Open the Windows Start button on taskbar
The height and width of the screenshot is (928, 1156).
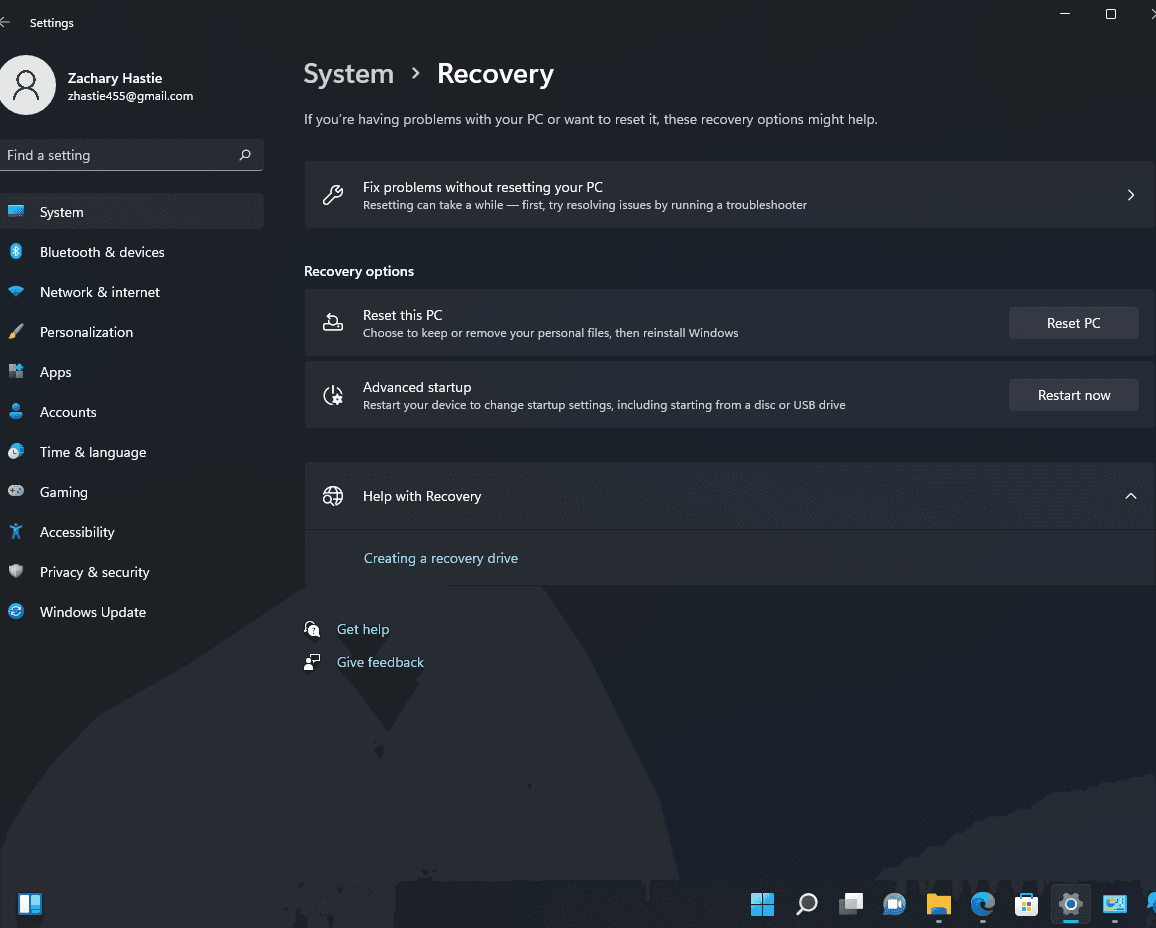coord(762,904)
